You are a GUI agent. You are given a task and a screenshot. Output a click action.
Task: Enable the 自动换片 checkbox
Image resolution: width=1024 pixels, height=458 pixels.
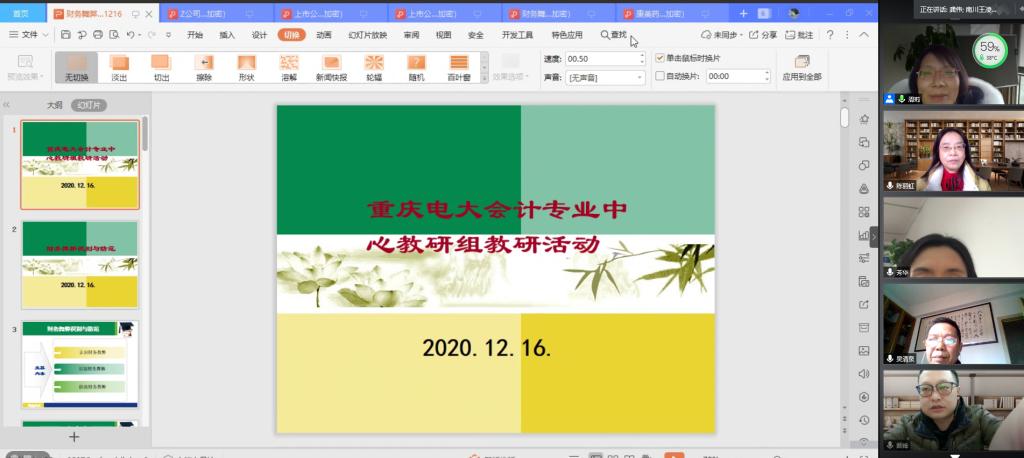(x=660, y=76)
